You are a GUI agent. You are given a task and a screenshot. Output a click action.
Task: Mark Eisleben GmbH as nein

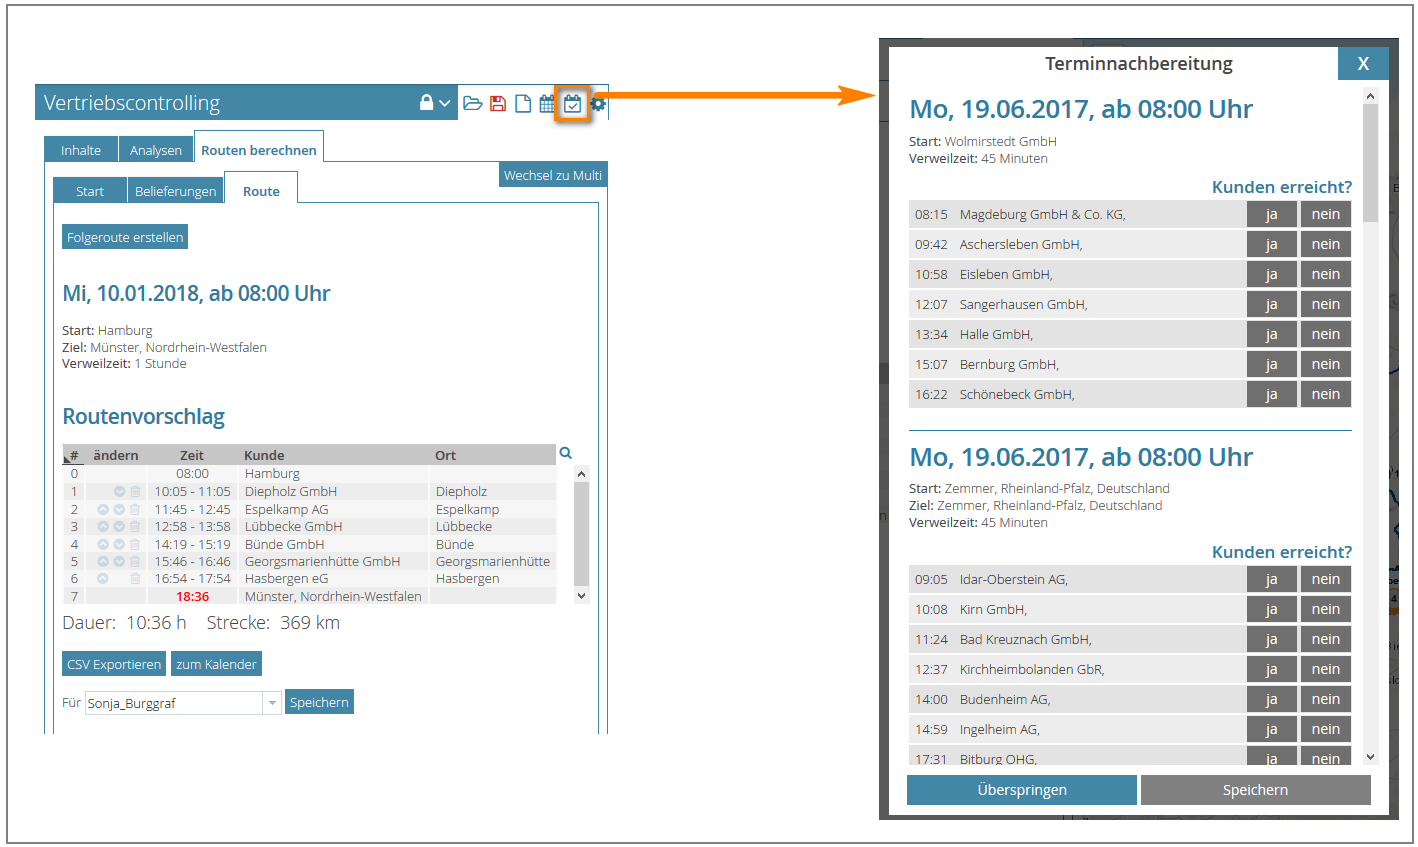[x=1326, y=274]
